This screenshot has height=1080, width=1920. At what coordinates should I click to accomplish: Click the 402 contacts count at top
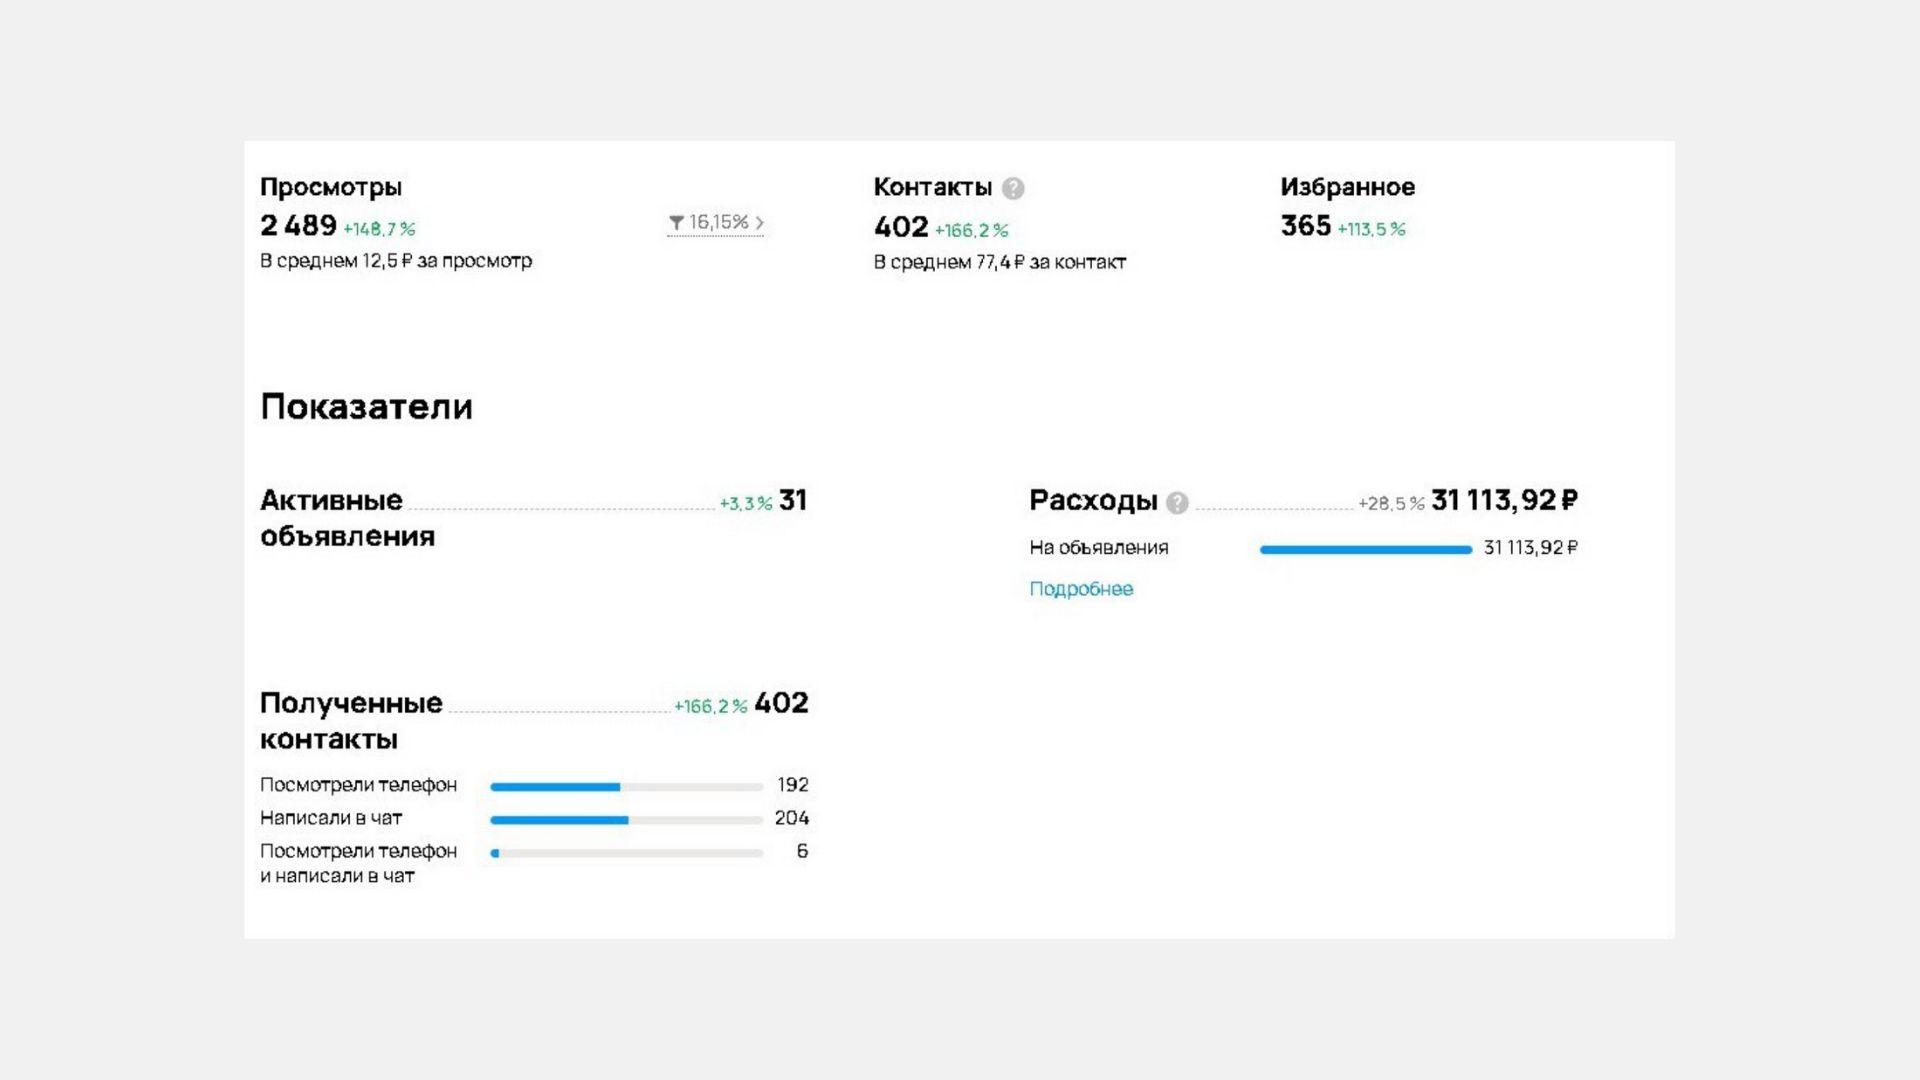901,227
